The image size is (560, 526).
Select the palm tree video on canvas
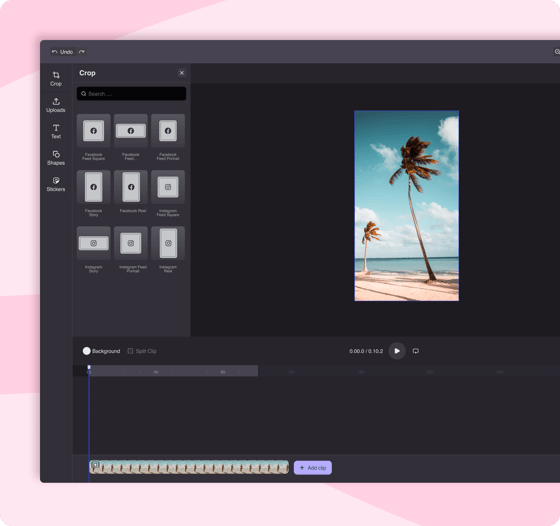[x=406, y=206]
